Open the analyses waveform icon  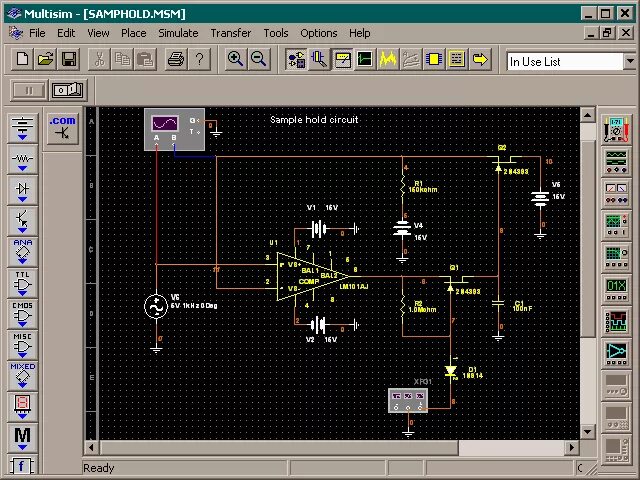[388, 60]
